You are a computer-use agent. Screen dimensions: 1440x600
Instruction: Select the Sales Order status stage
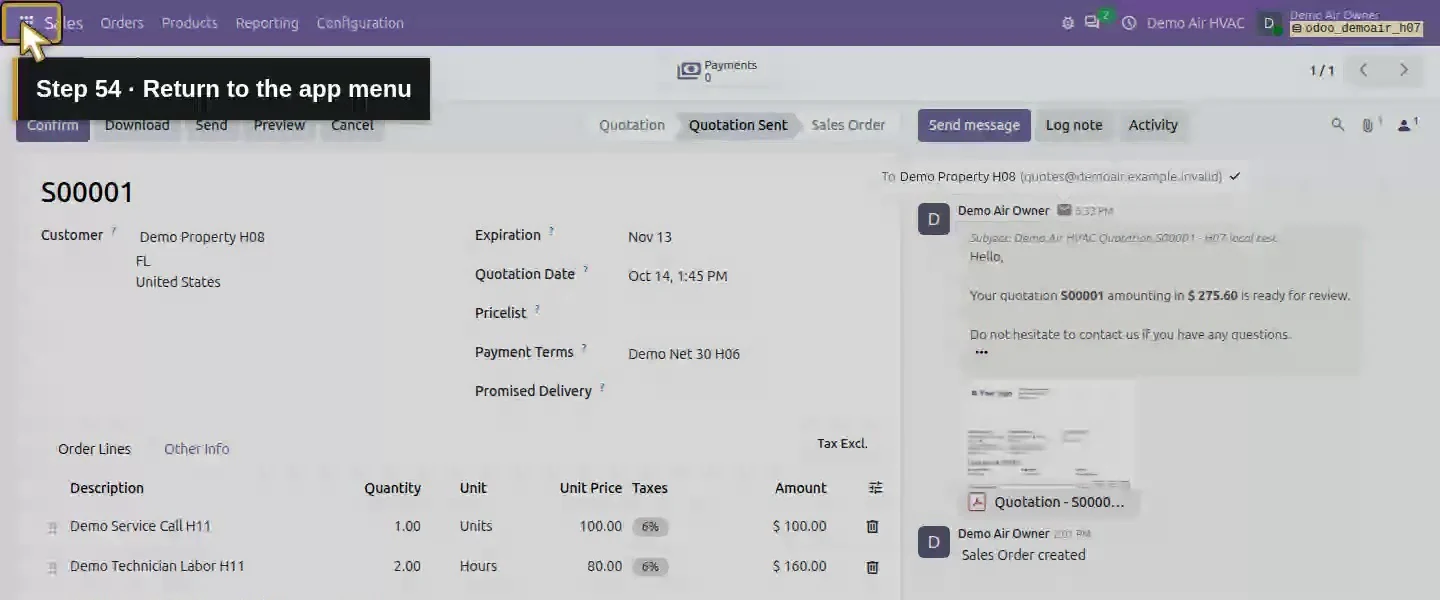click(x=848, y=125)
